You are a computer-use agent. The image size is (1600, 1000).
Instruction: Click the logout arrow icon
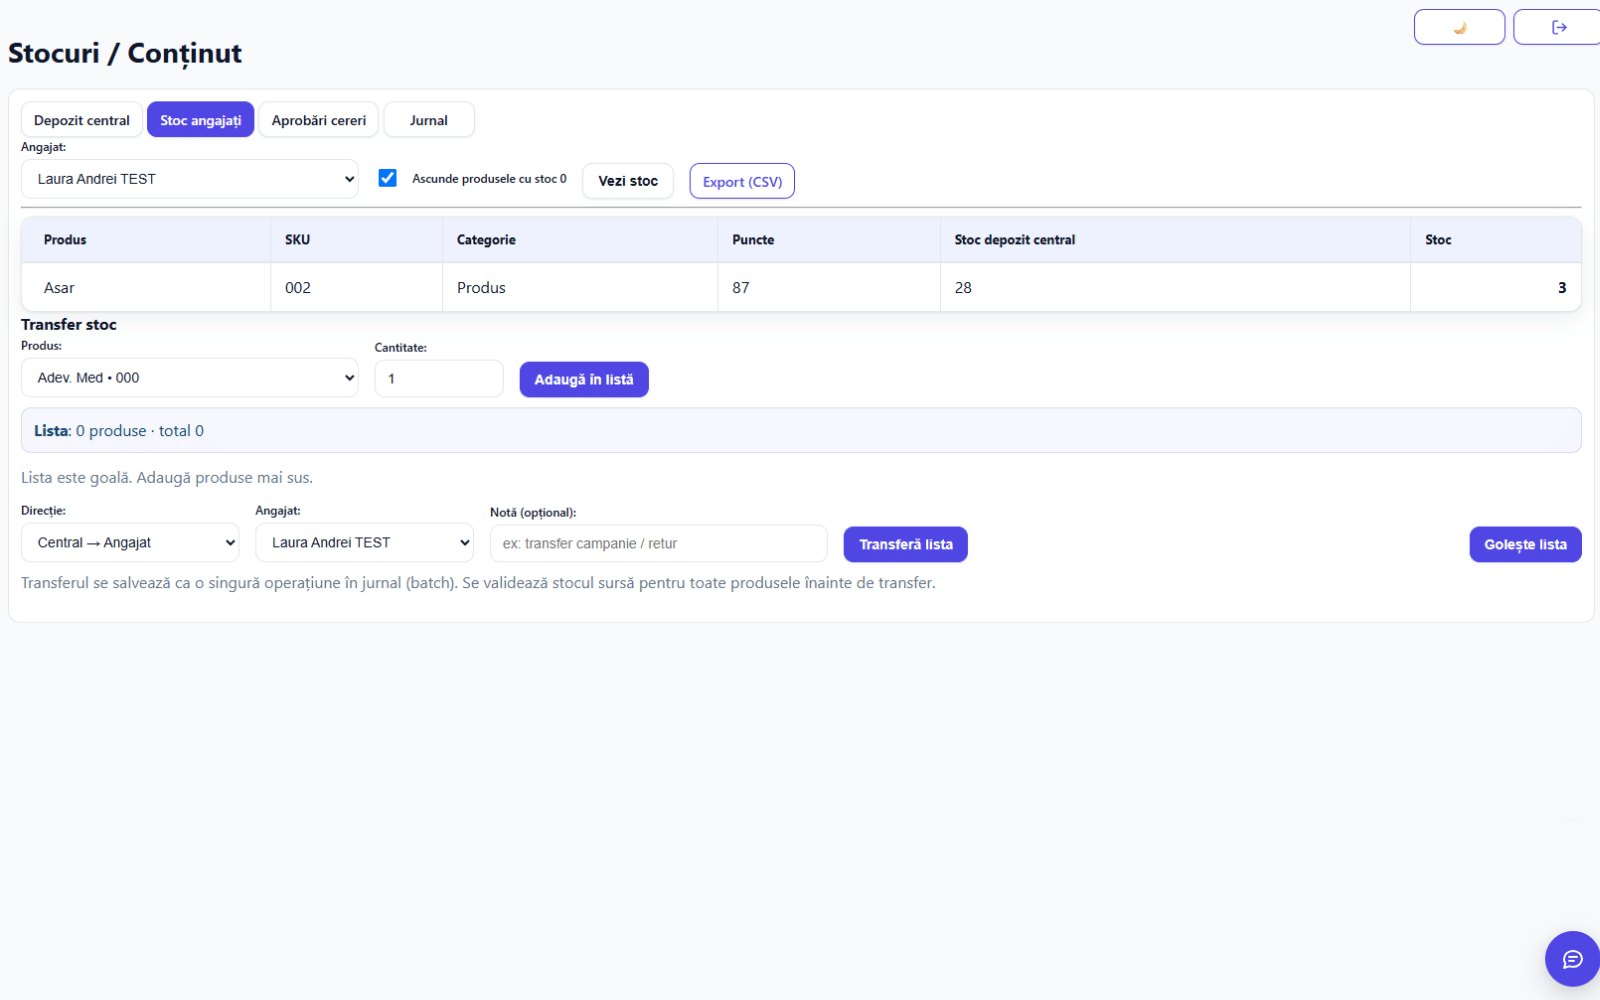tap(1558, 27)
